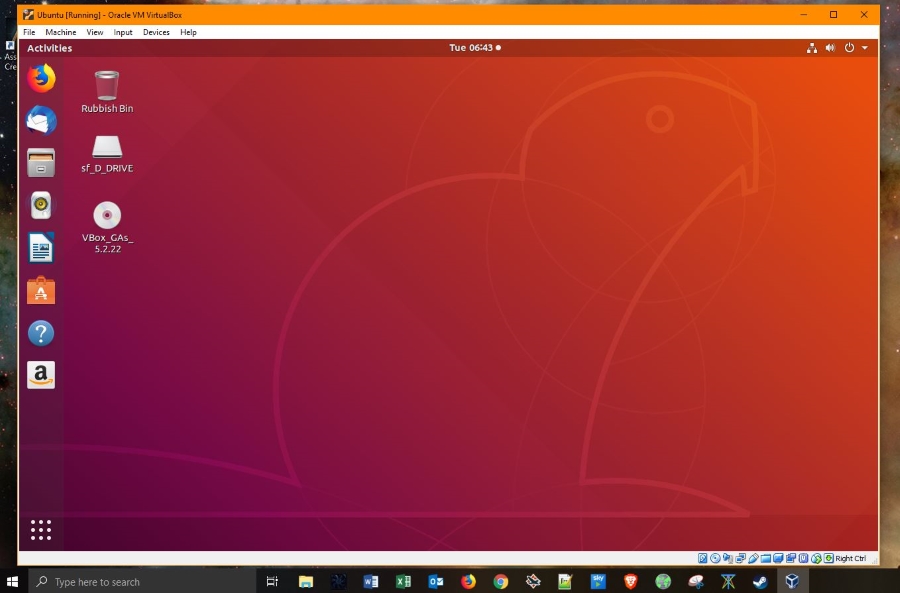
Task: Select the VBox_GAs_5.2.22 disc icon
Action: click(107, 227)
